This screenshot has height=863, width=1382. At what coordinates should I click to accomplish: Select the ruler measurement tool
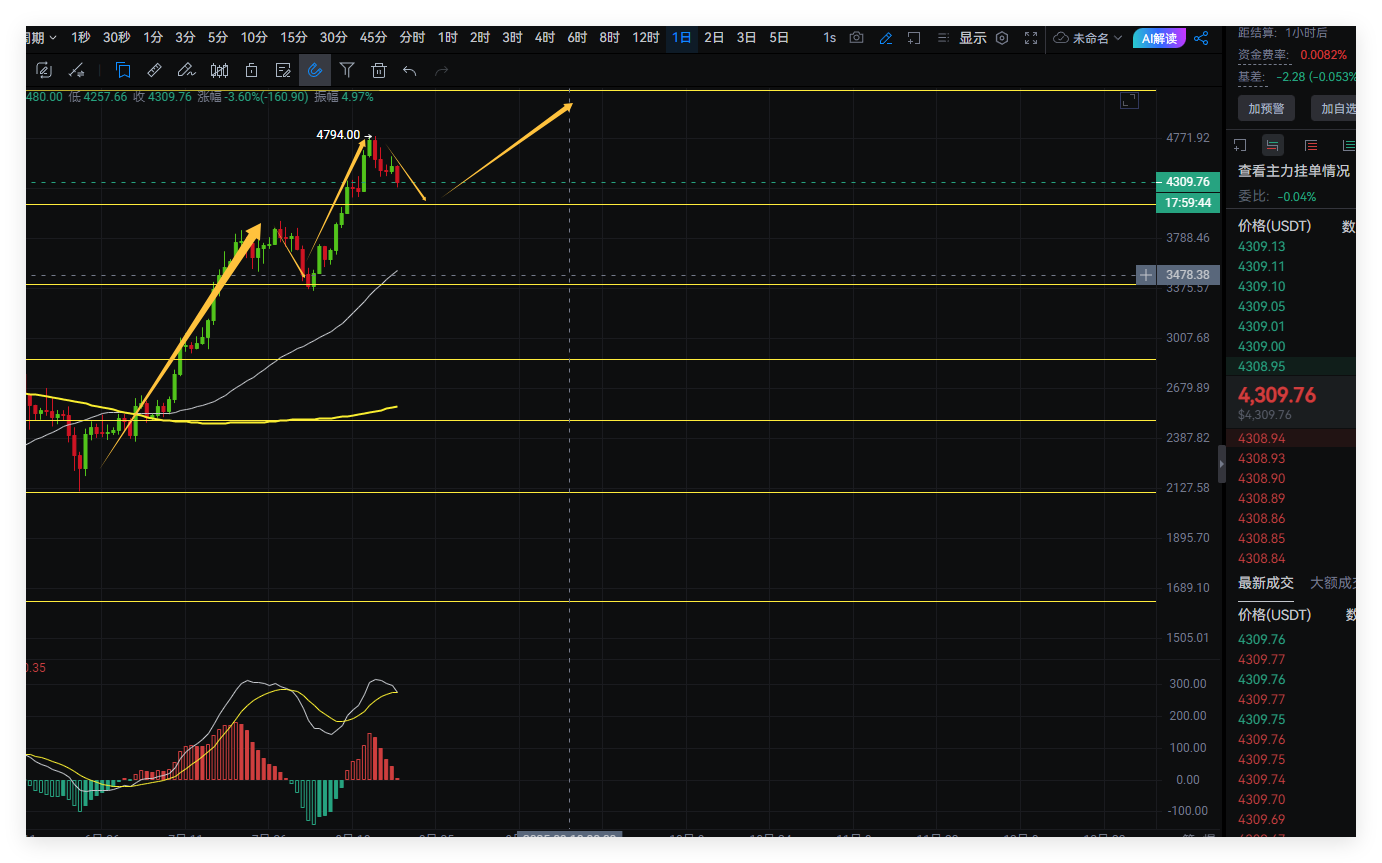pos(154,70)
